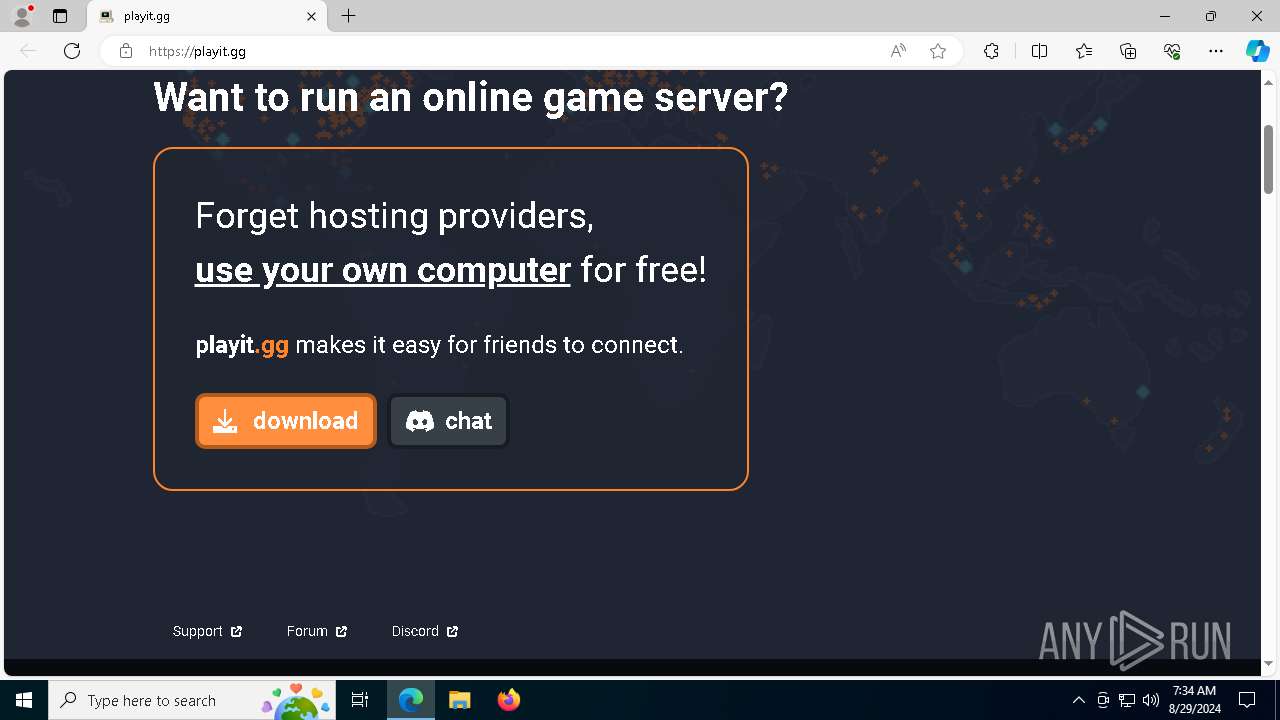
Task: Open network status tray icon
Action: [1127, 700]
